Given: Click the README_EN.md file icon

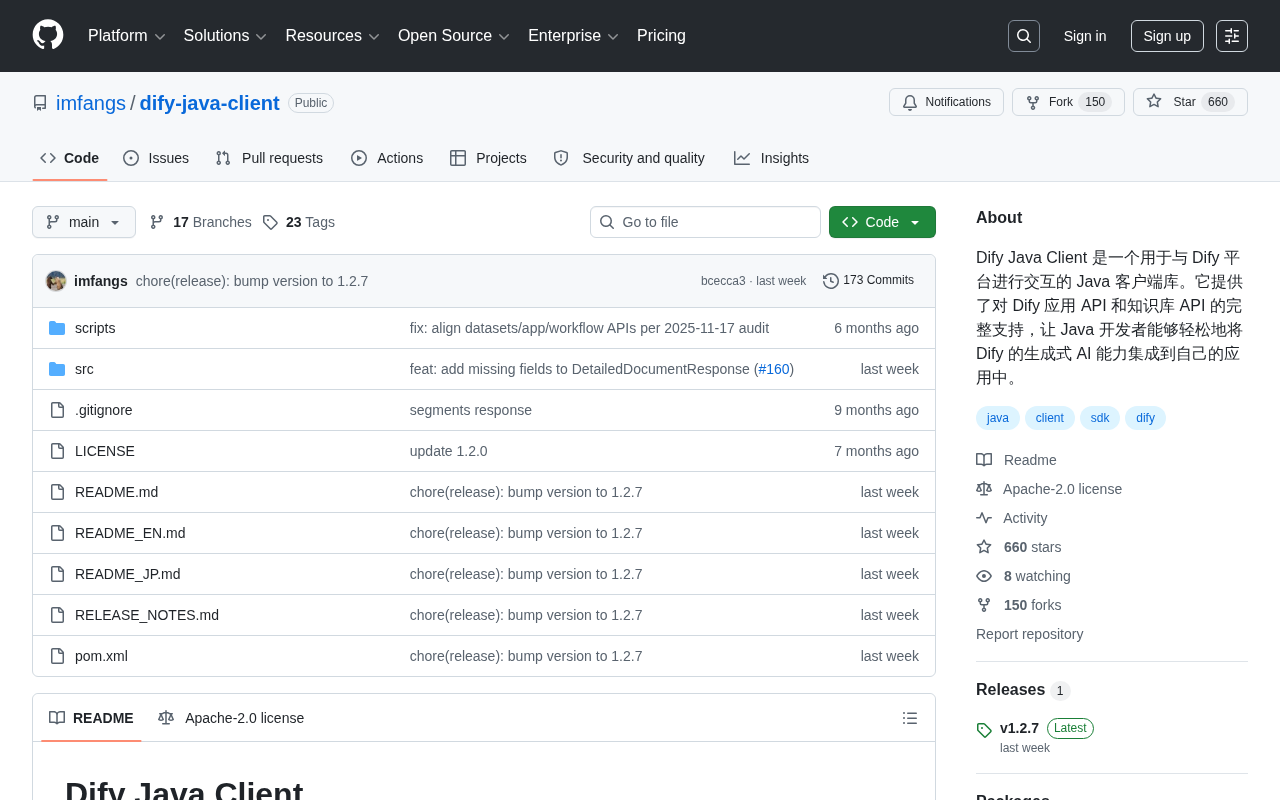Looking at the screenshot, I should tap(57, 533).
